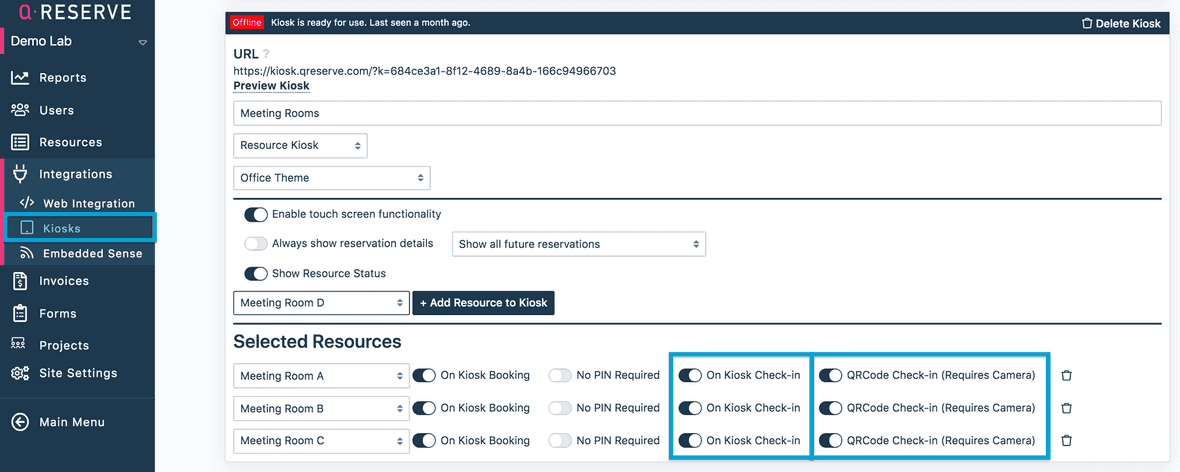The height and width of the screenshot is (472, 1180).
Task: Click the Main Menu back arrow icon
Action: [20, 422]
